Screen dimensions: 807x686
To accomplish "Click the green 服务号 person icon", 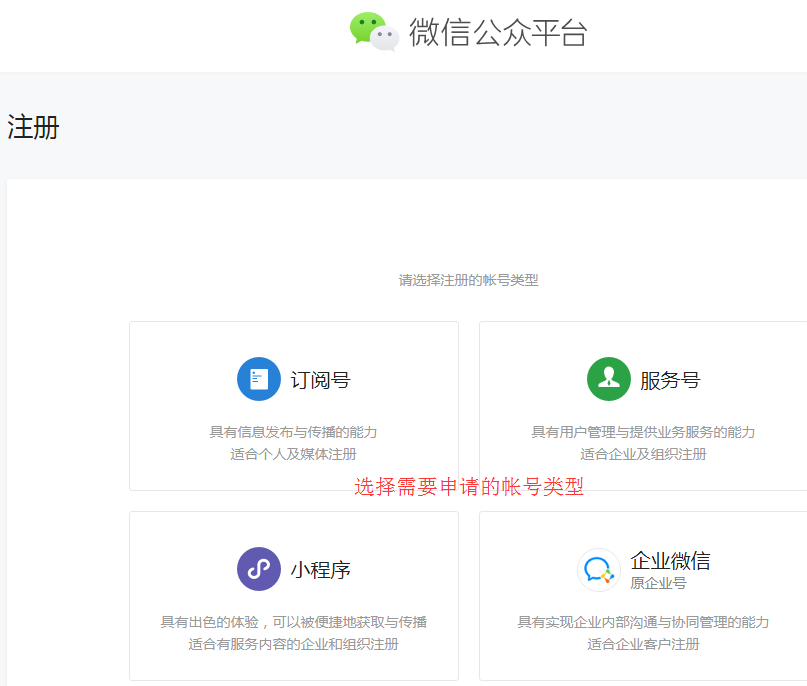I will 609,379.
